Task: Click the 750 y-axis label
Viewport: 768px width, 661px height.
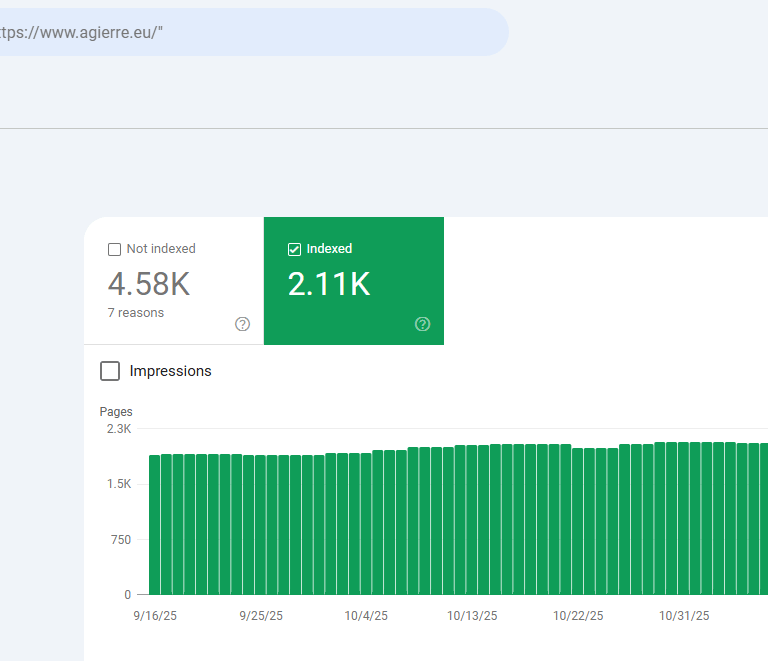Action: (120, 540)
